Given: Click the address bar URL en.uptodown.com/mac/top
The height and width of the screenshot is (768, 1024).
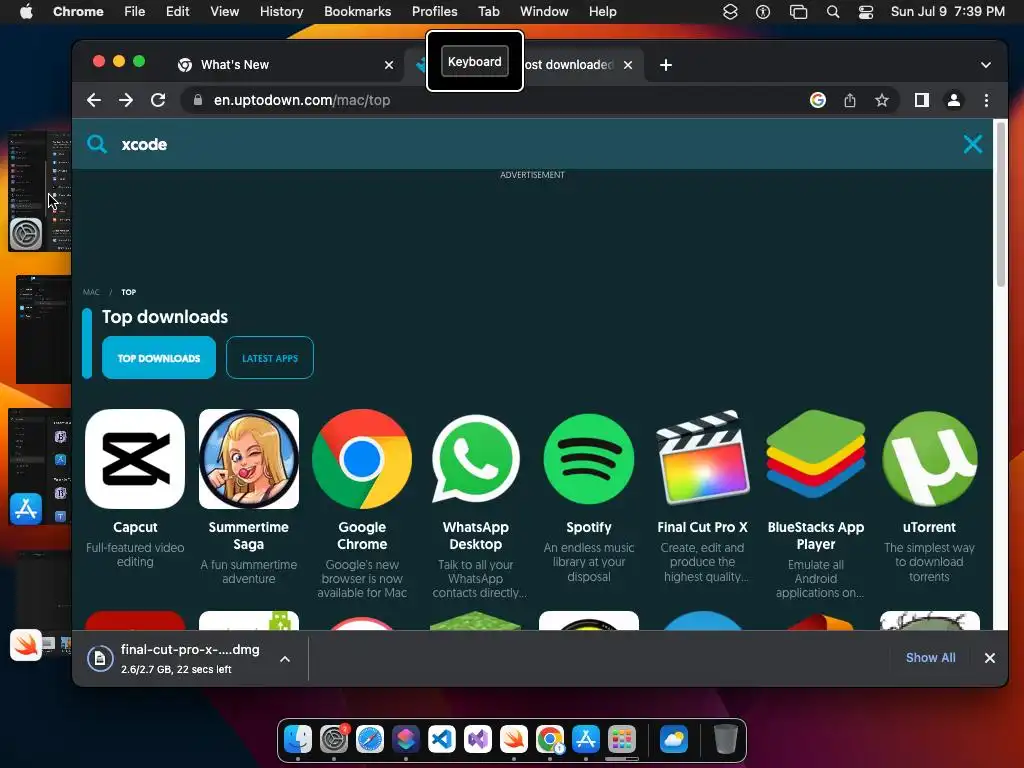Looking at the screenshot, I should 302,100.
